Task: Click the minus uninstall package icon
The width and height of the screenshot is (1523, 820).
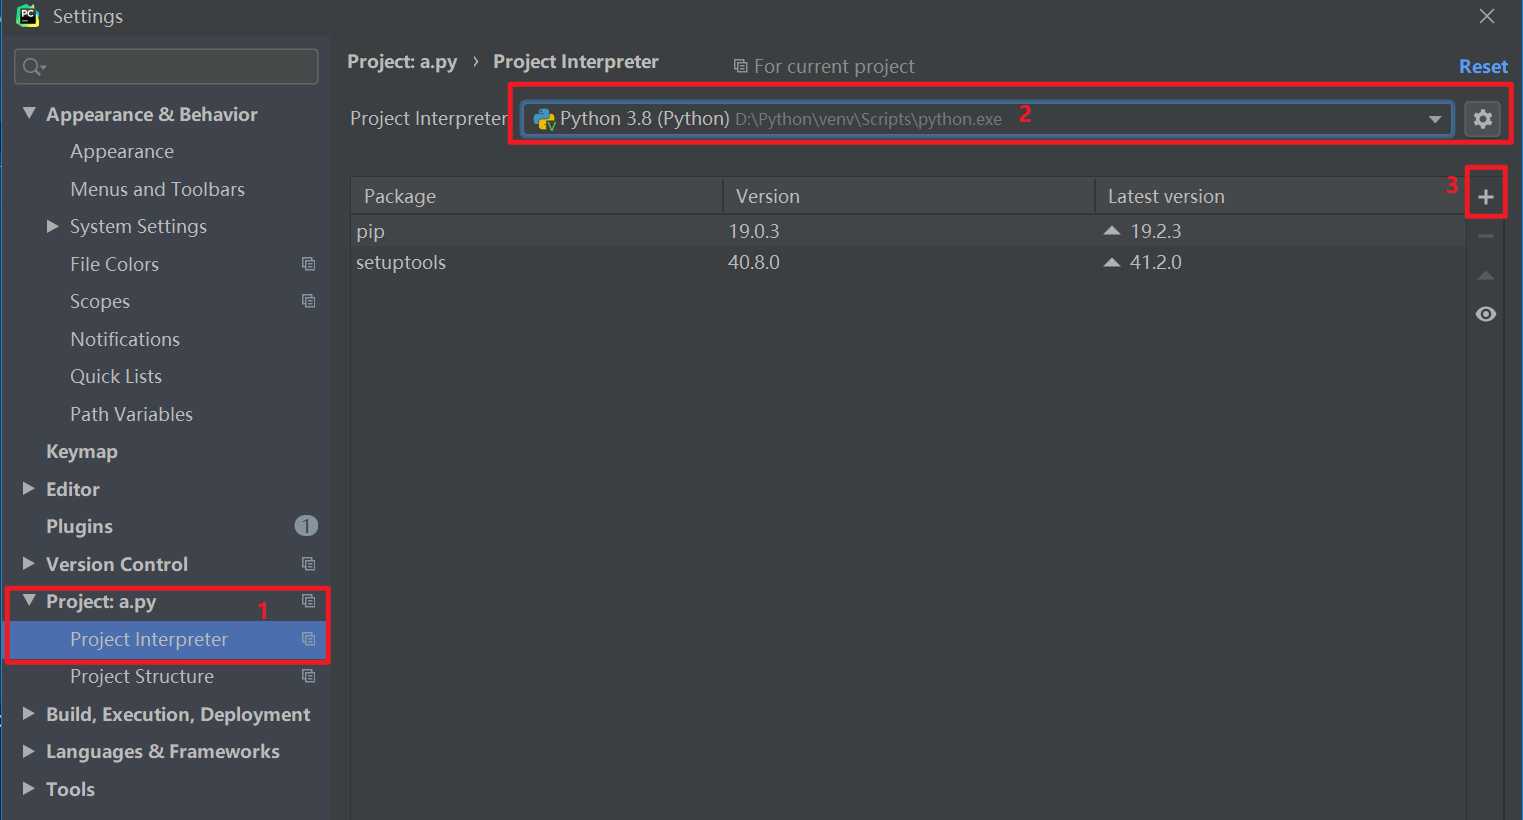Action: (x=1486, y=236)
